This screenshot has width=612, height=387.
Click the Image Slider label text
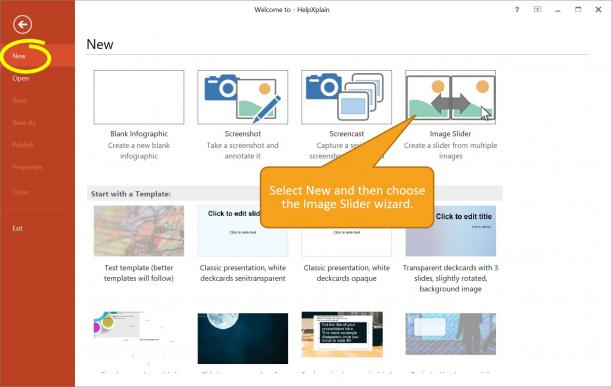pyautogui.click(x=450, y=134)
